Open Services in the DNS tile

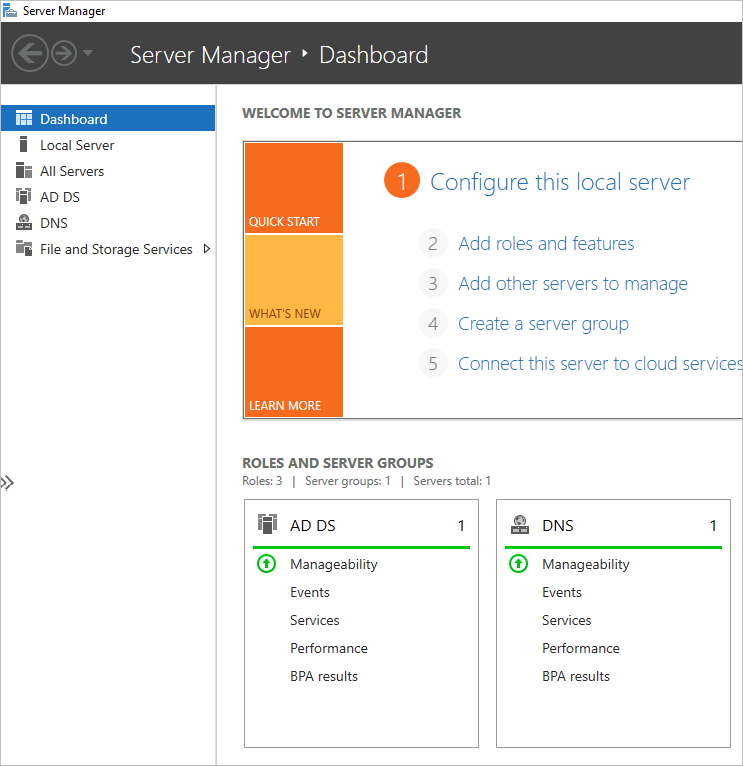pyautogui.click(x=567, y=620)
